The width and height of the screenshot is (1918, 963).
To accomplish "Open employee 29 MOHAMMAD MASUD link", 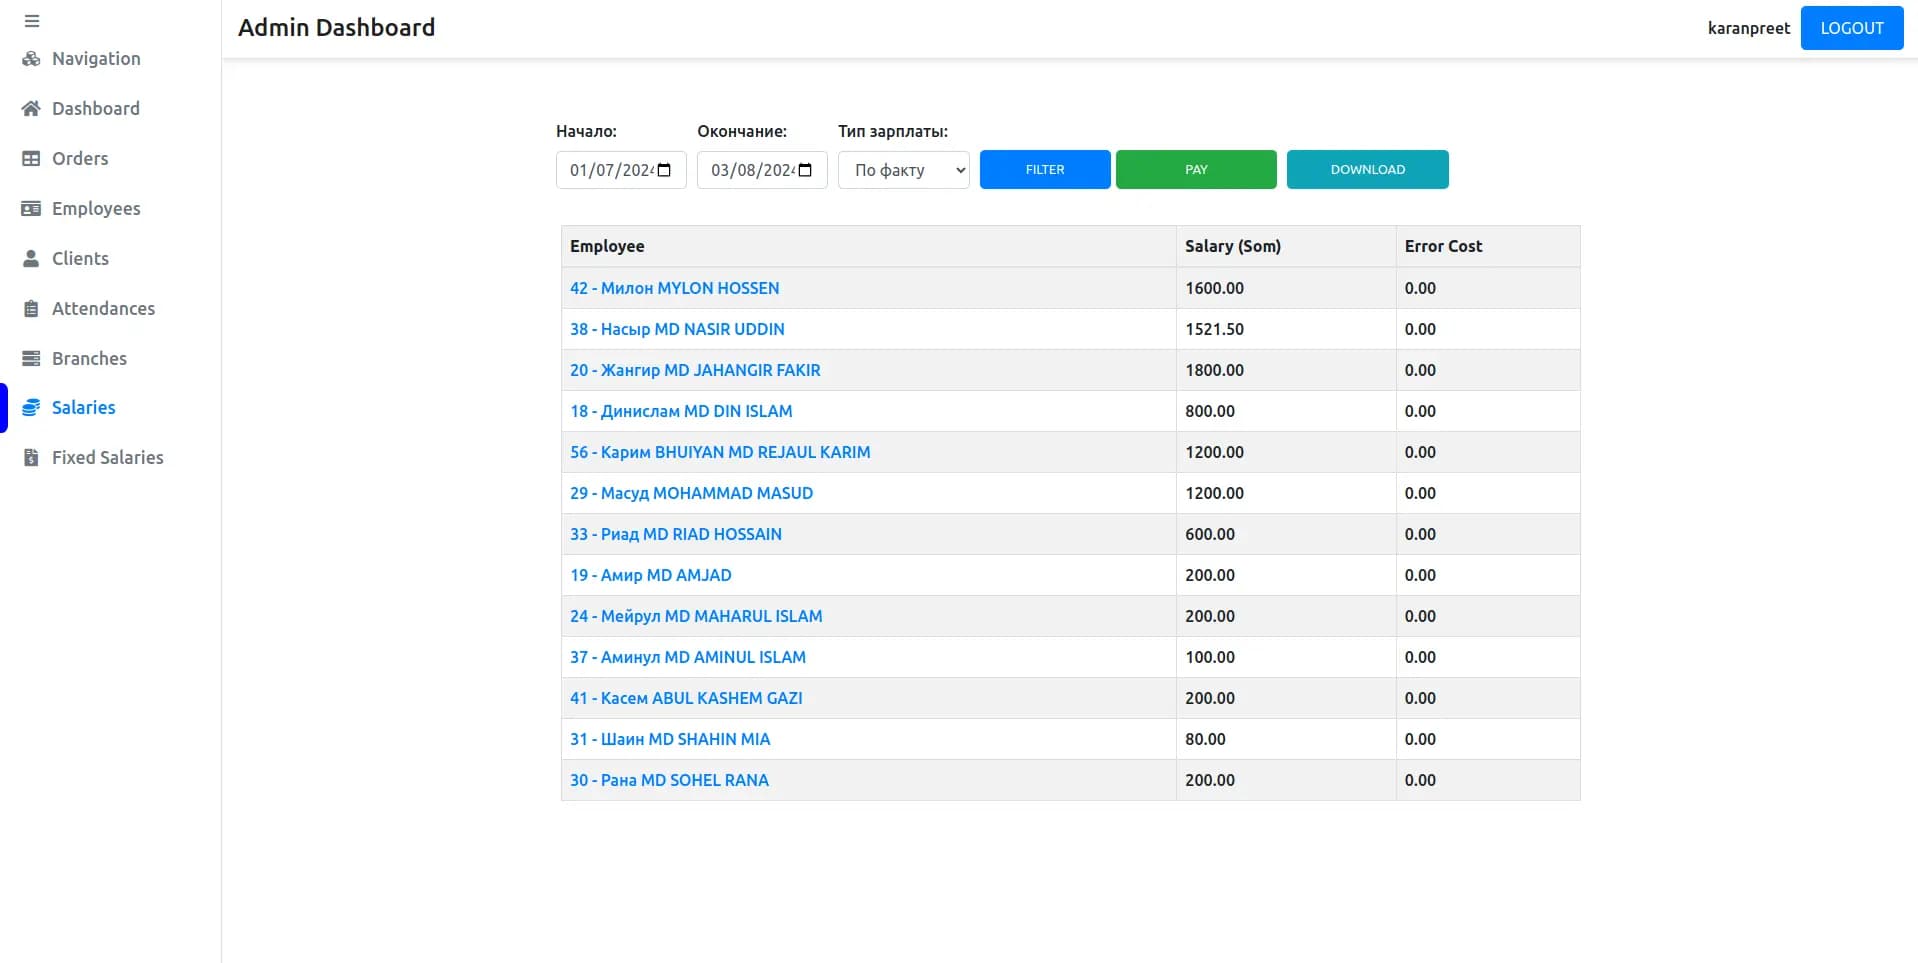I will pos(692,493).
